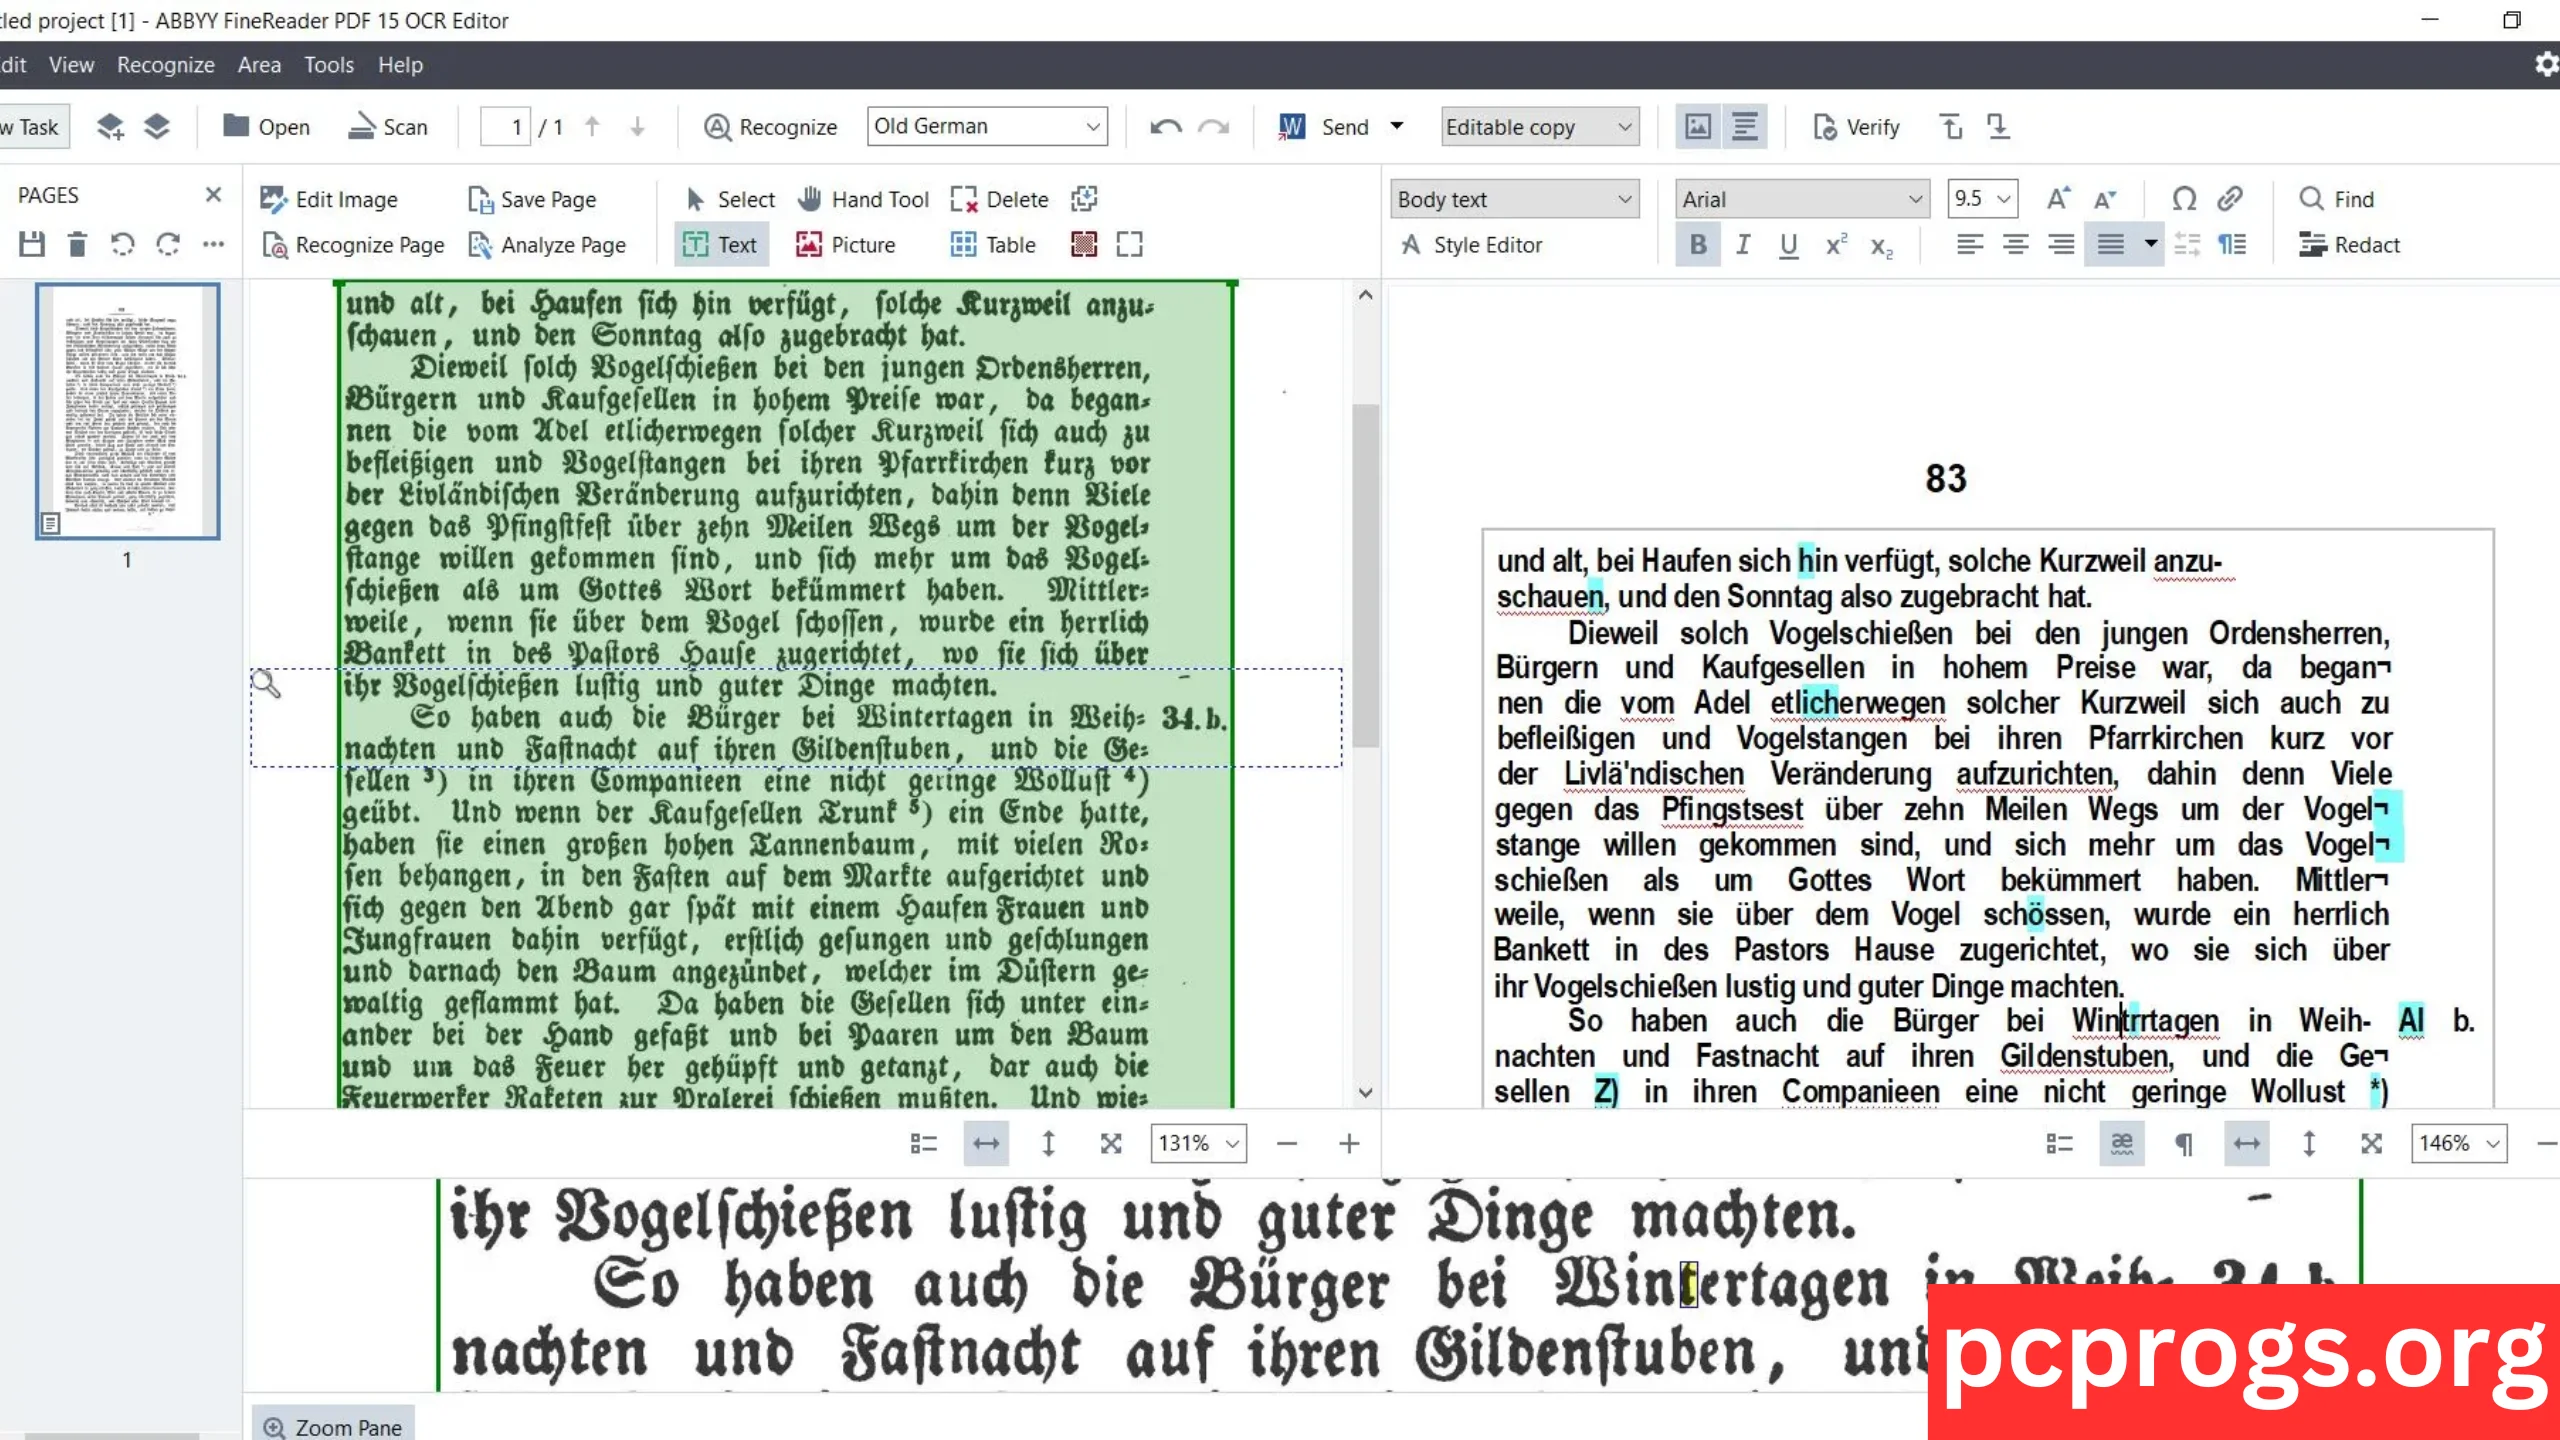Viewport: 2560px width, 1440px height.
Task: Toggle Underline formatting
Action: coord(1789,245)
